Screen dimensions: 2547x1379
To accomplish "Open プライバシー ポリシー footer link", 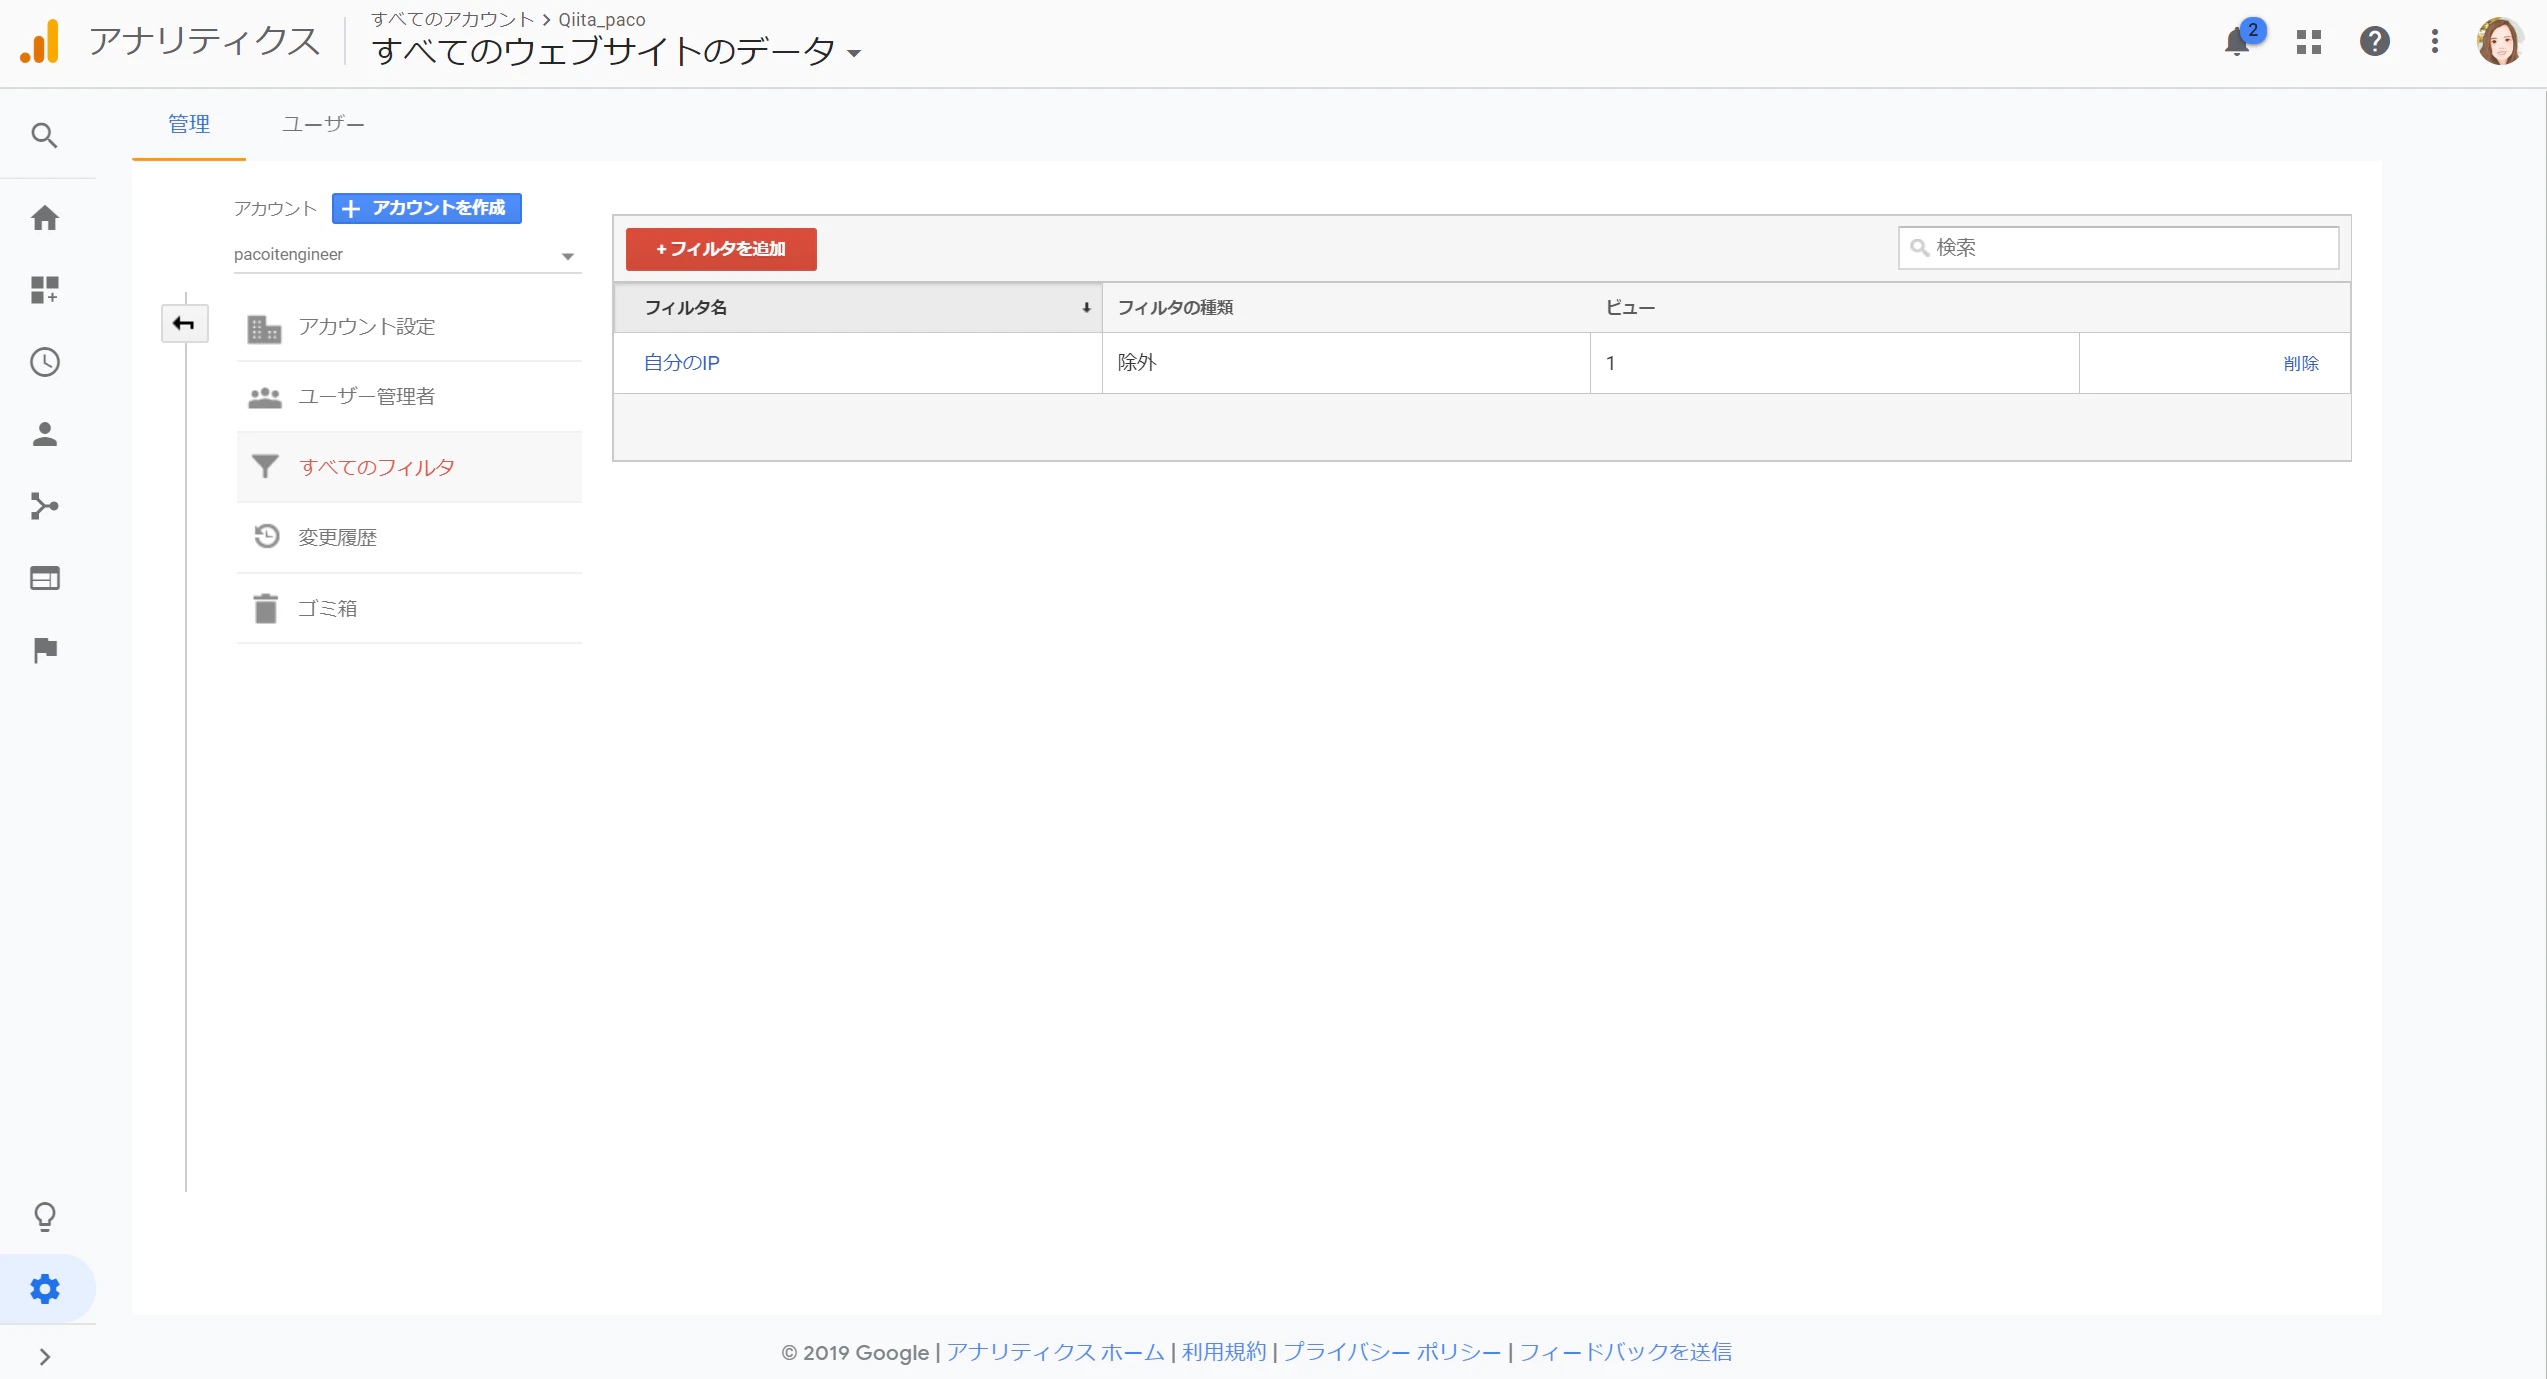I will click(1392, 1352).
